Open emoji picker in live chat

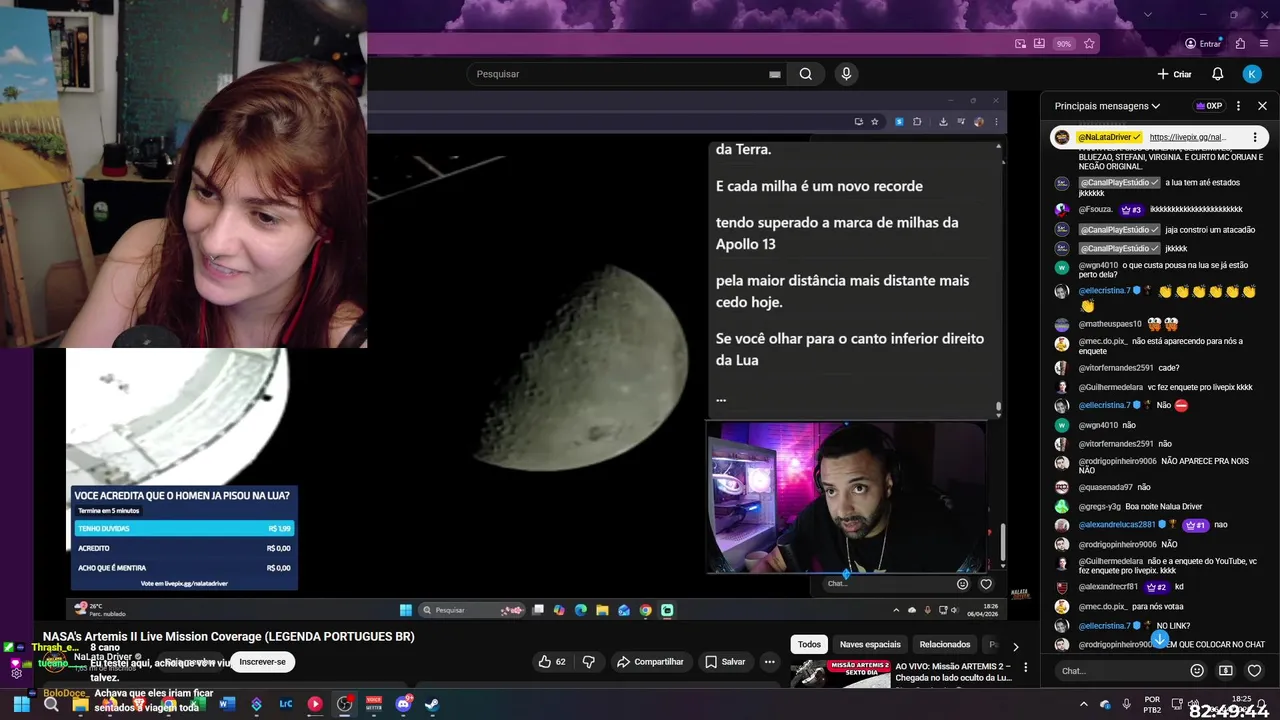pos(1197,671)
